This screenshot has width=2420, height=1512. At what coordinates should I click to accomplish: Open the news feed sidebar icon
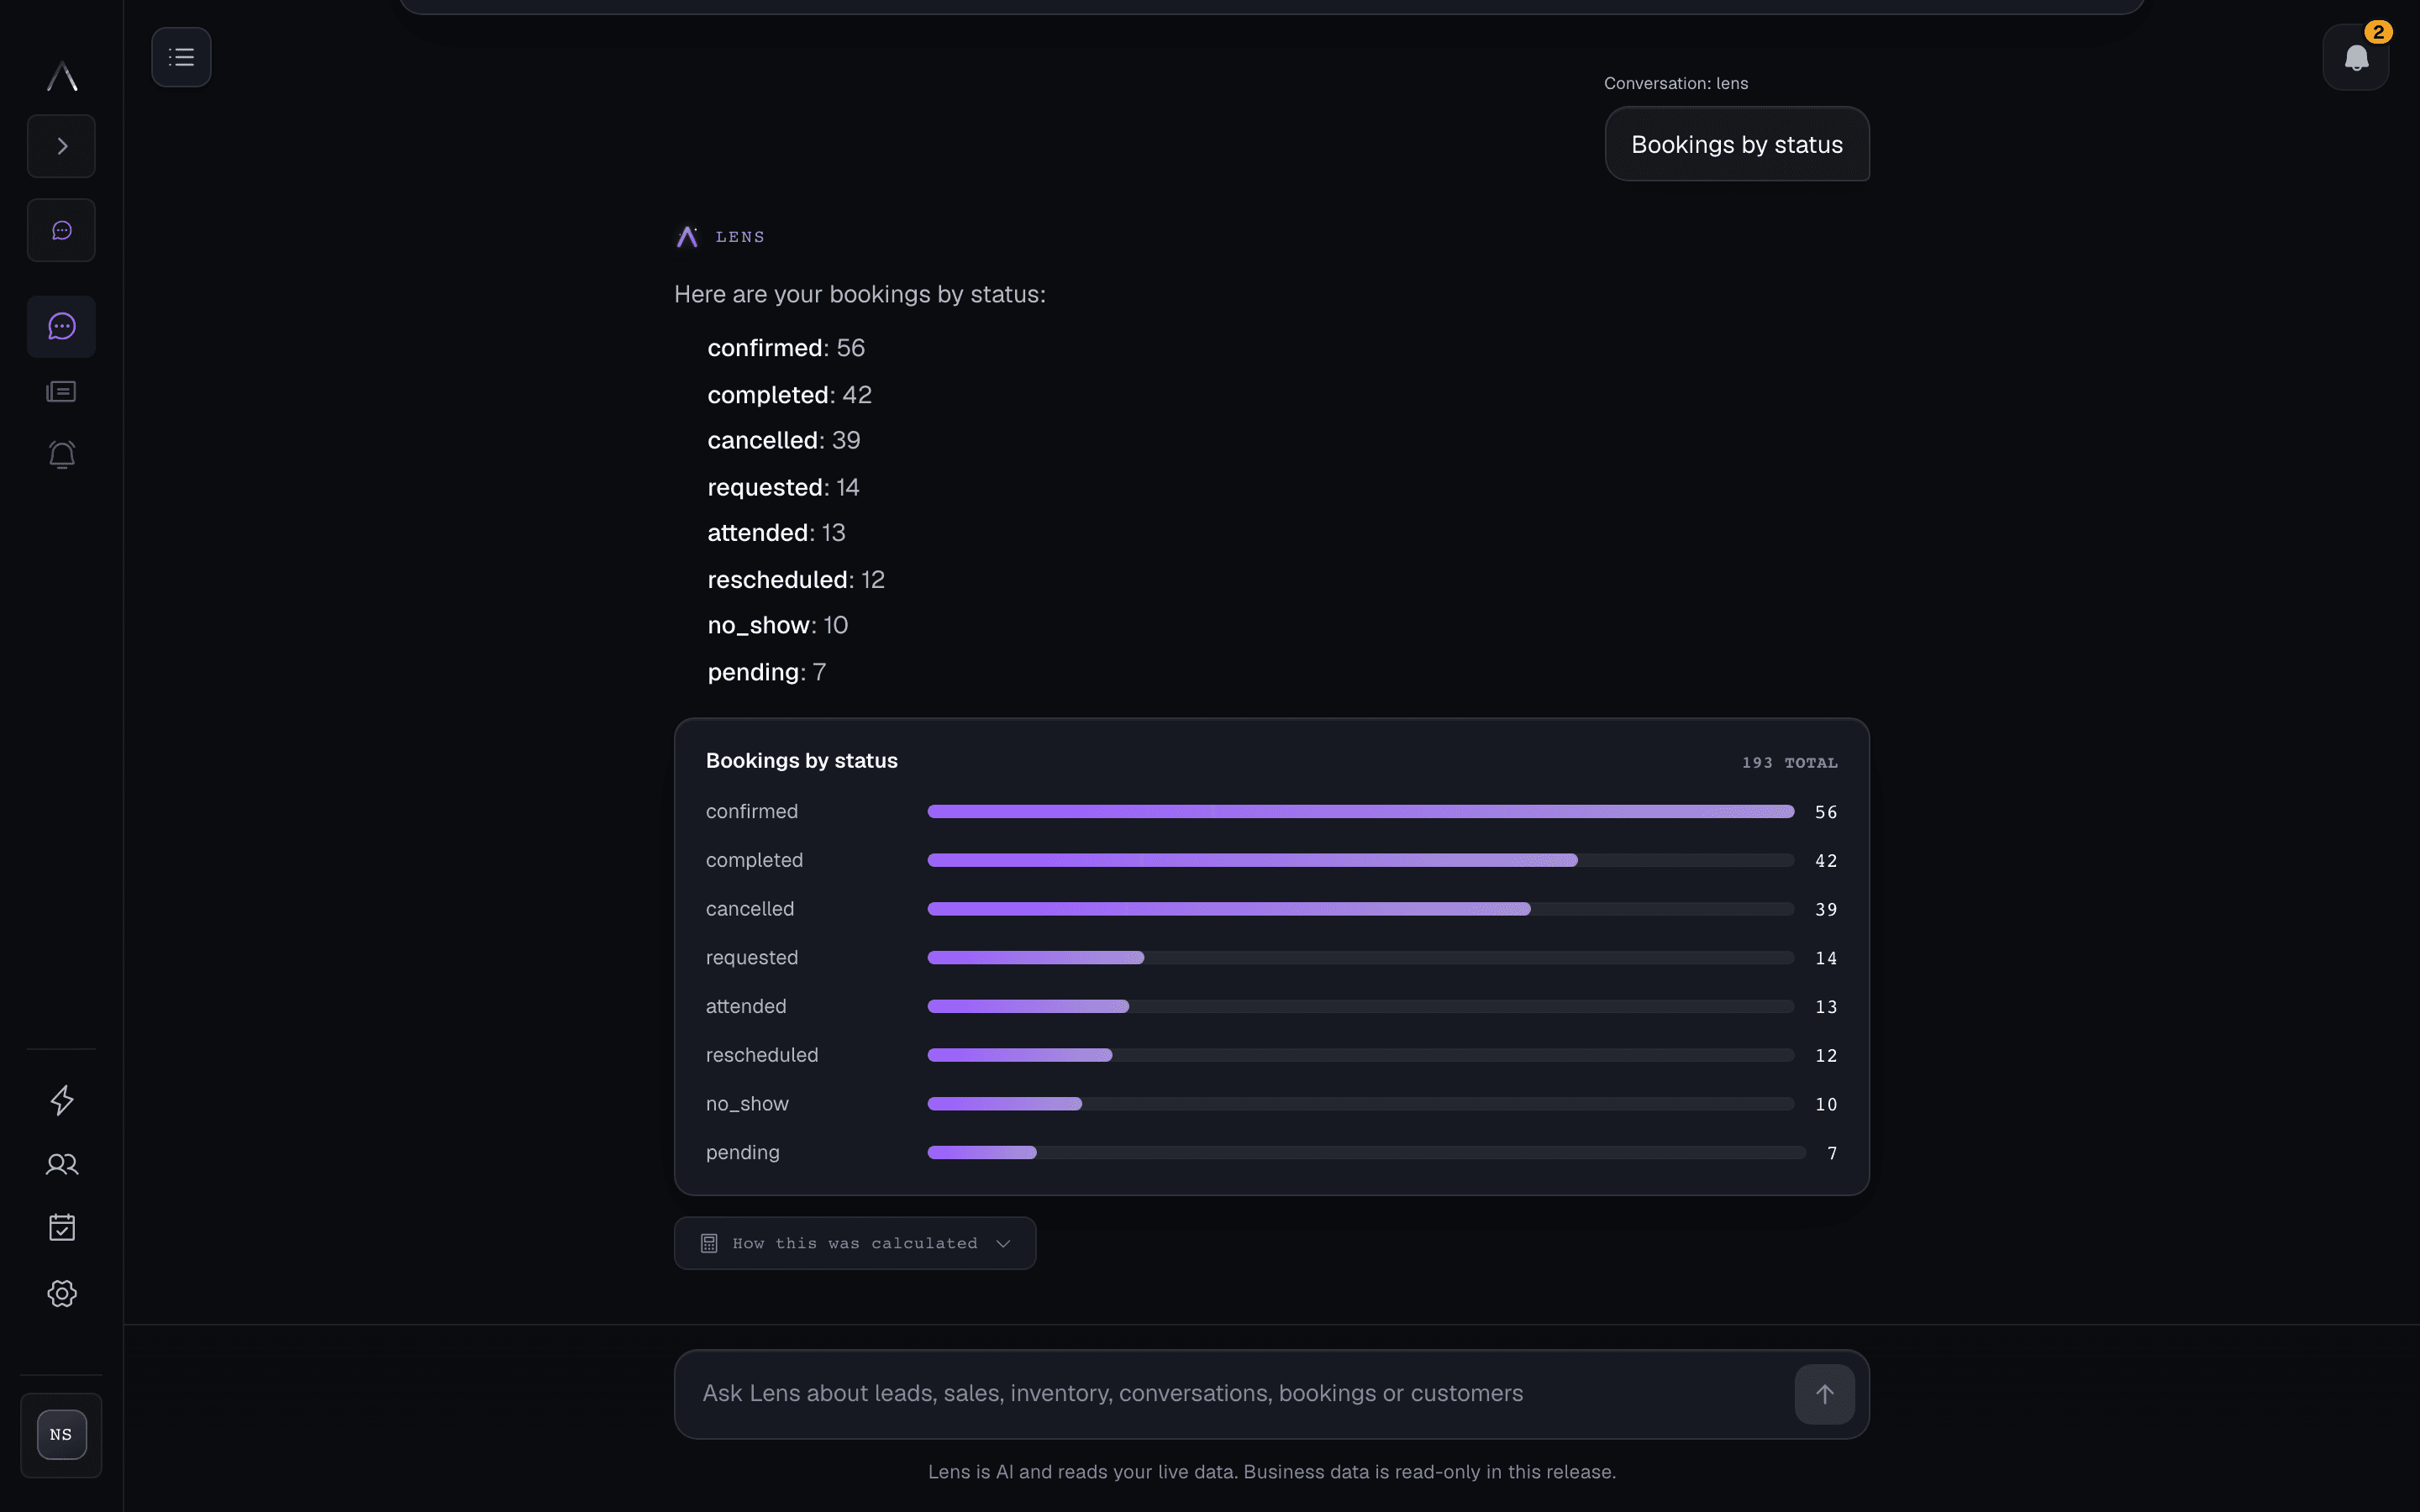point(61,391)
